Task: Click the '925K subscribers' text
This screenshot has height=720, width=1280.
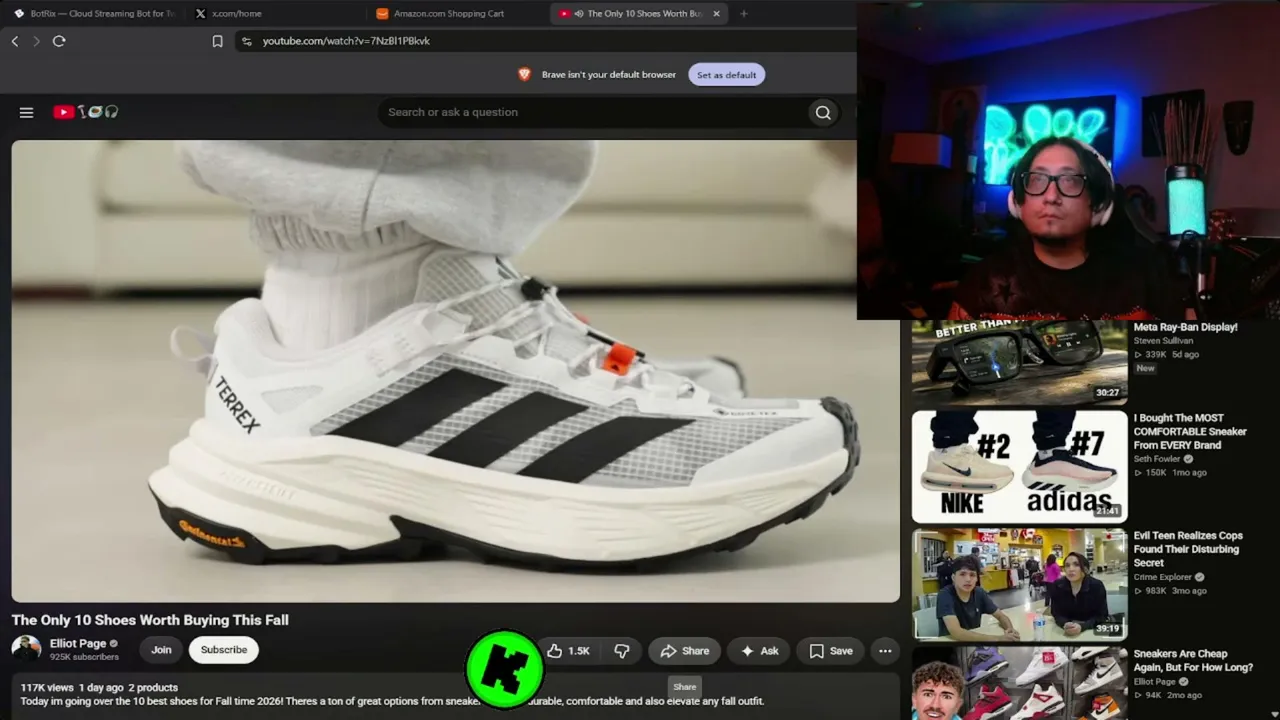Action: tap(84, 657)
